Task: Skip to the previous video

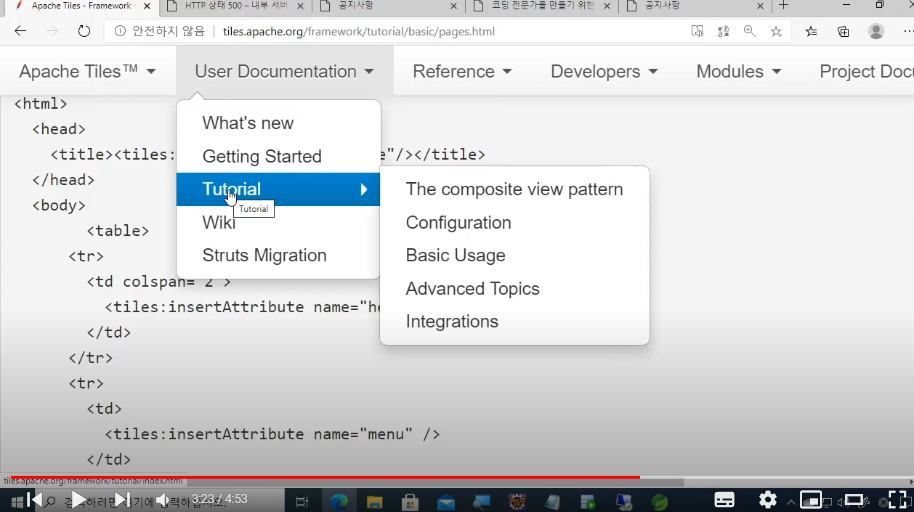Action: click(34, 500)
